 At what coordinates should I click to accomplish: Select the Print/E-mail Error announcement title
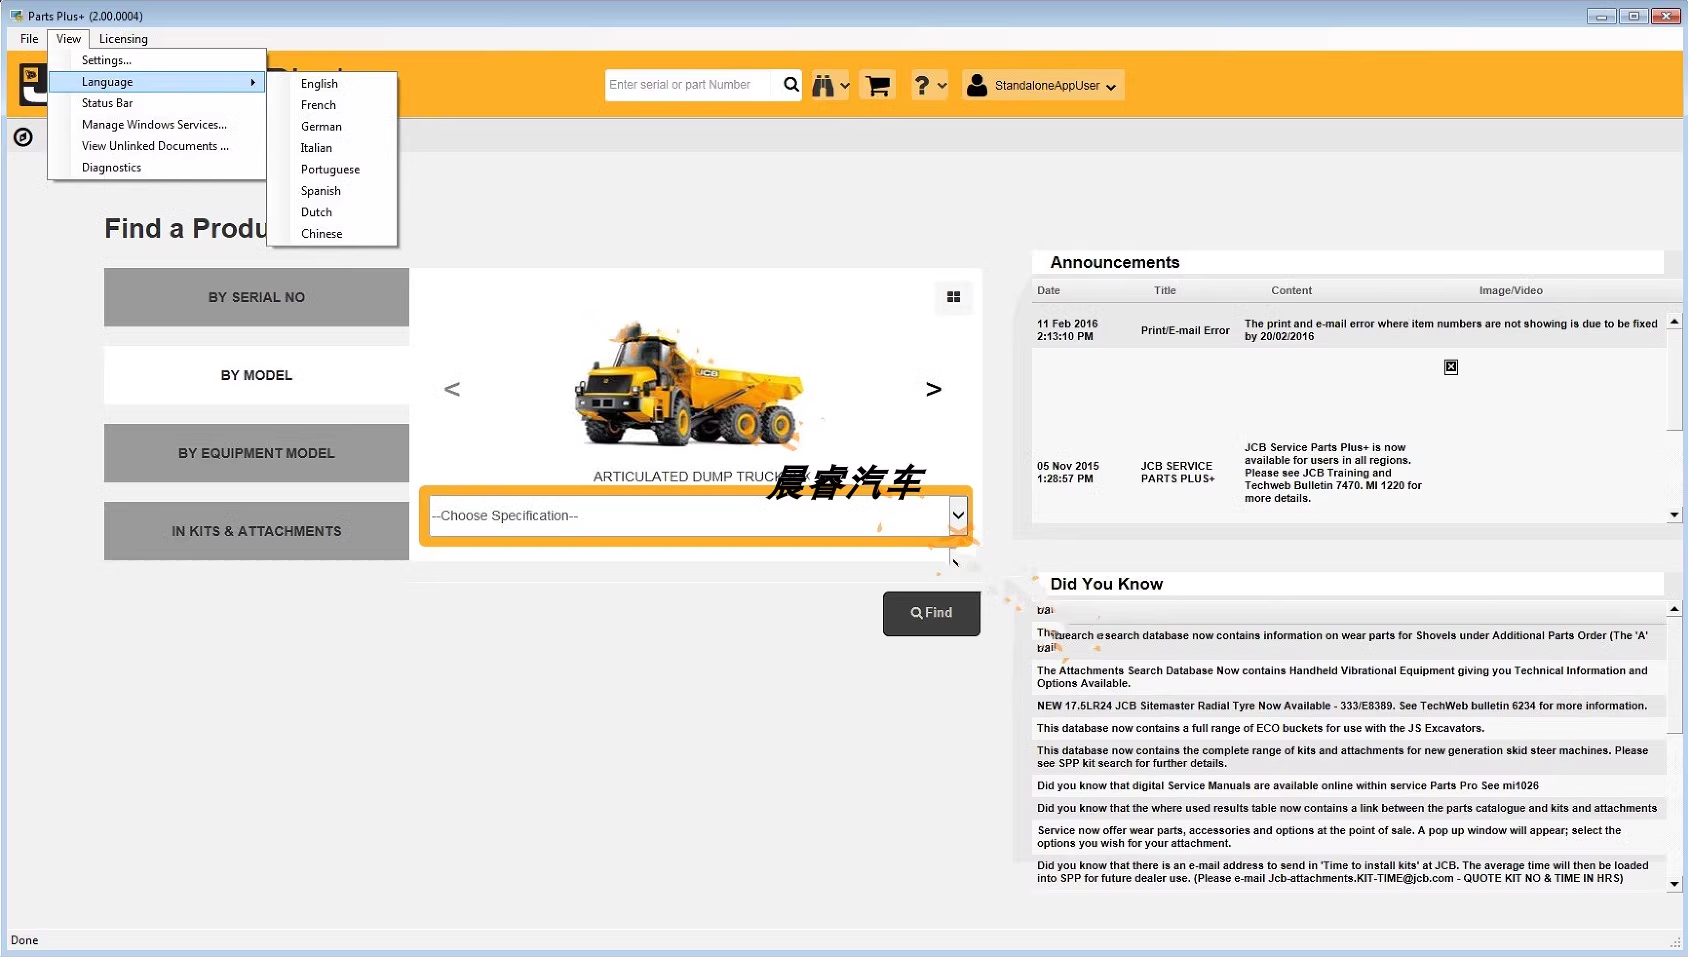pos(1185,330)
